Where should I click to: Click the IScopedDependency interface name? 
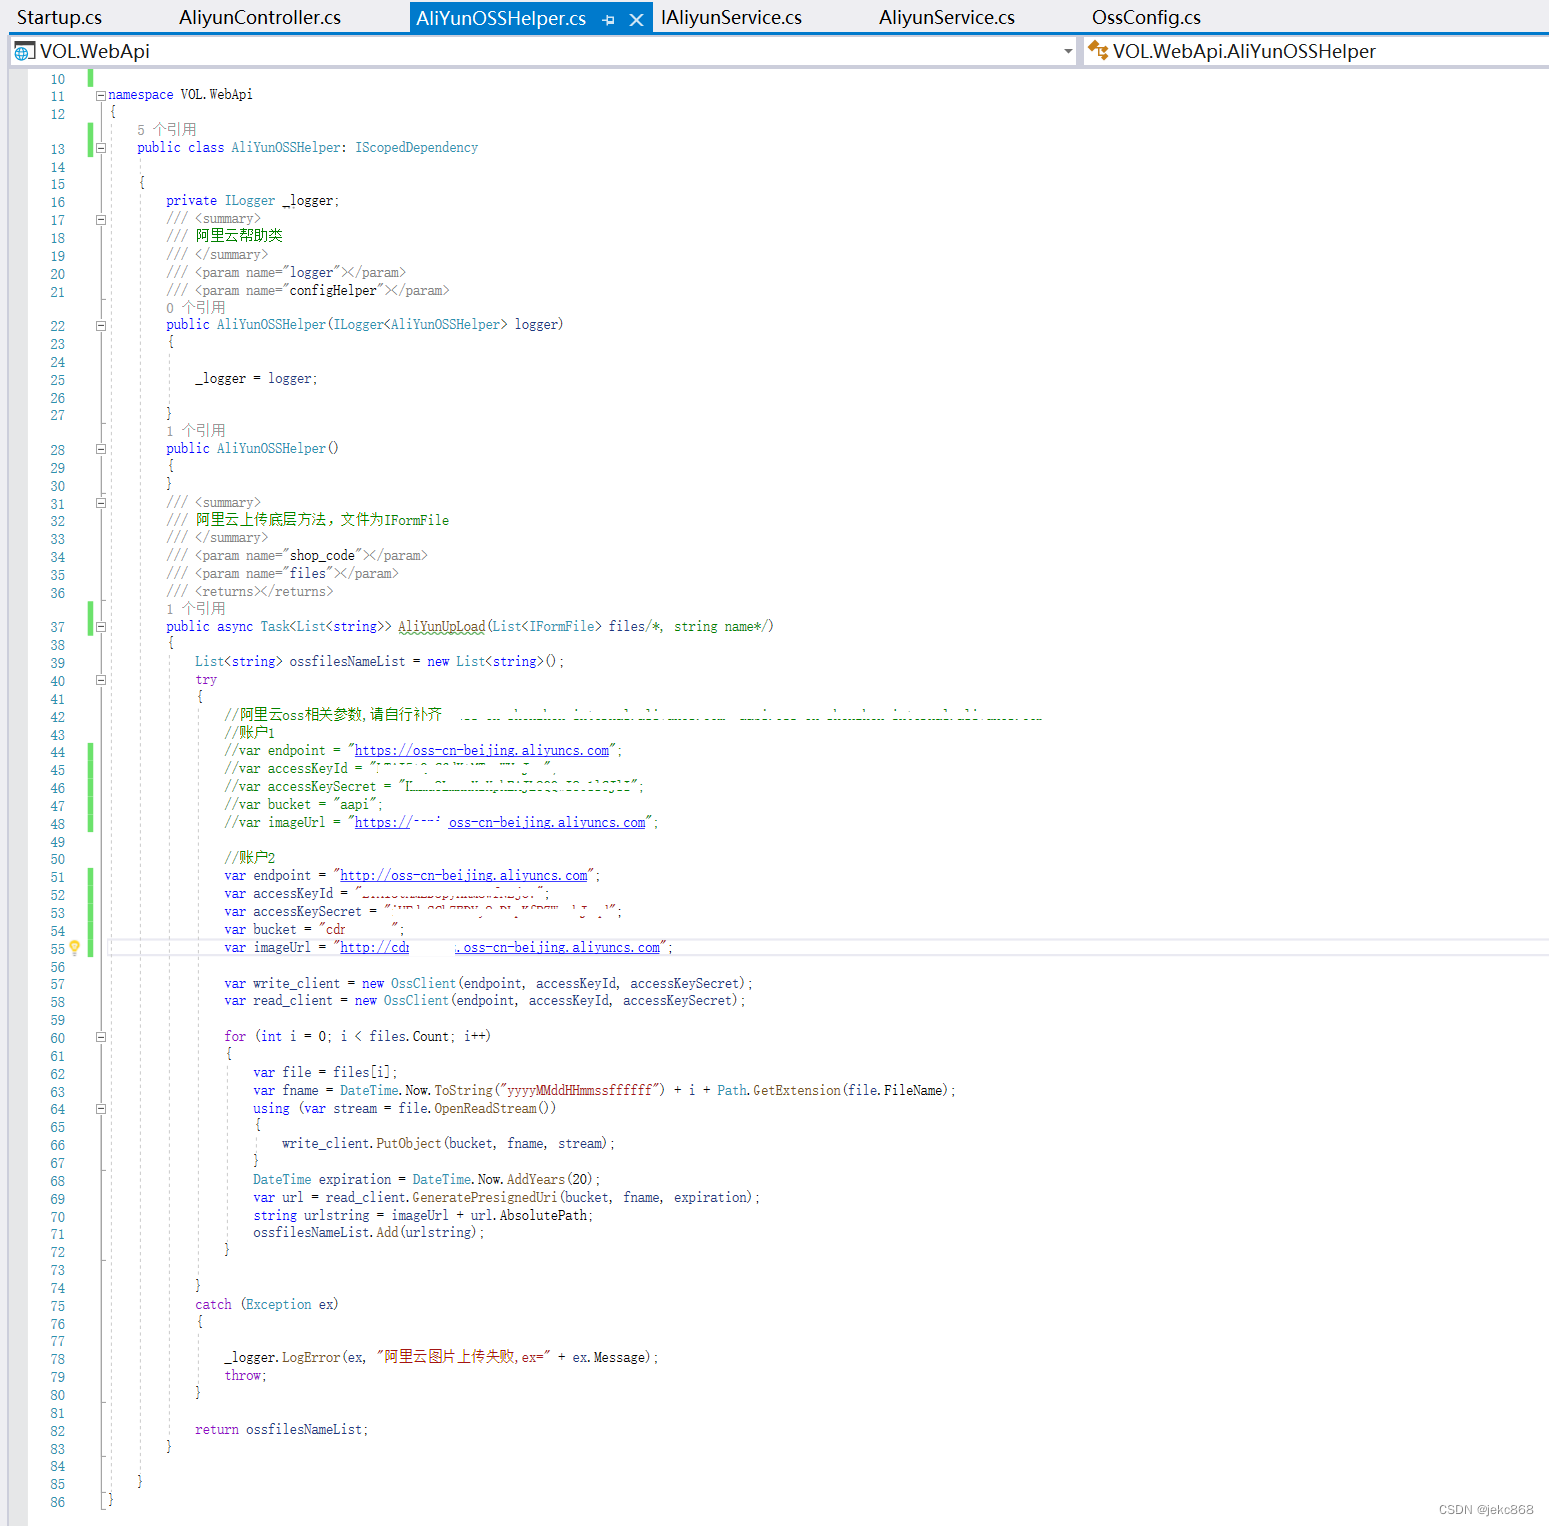tap(417, 148)
